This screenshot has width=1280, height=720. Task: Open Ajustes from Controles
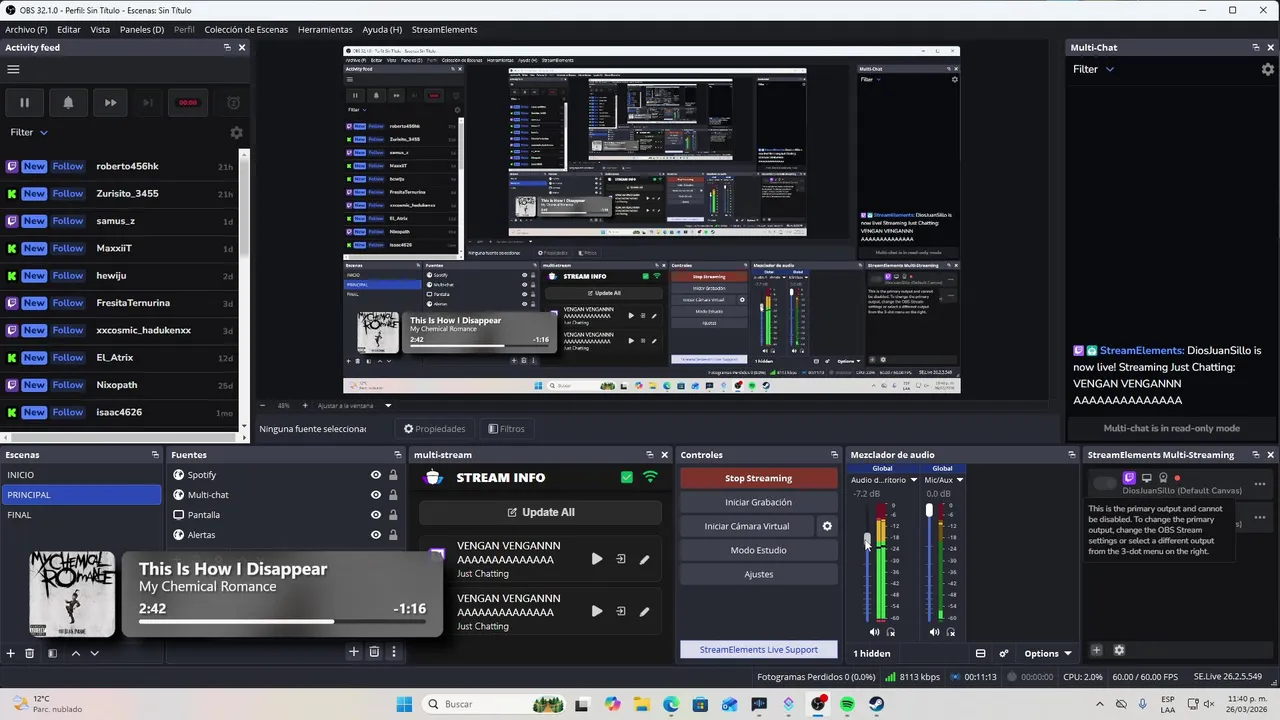[x=758, y=574]
